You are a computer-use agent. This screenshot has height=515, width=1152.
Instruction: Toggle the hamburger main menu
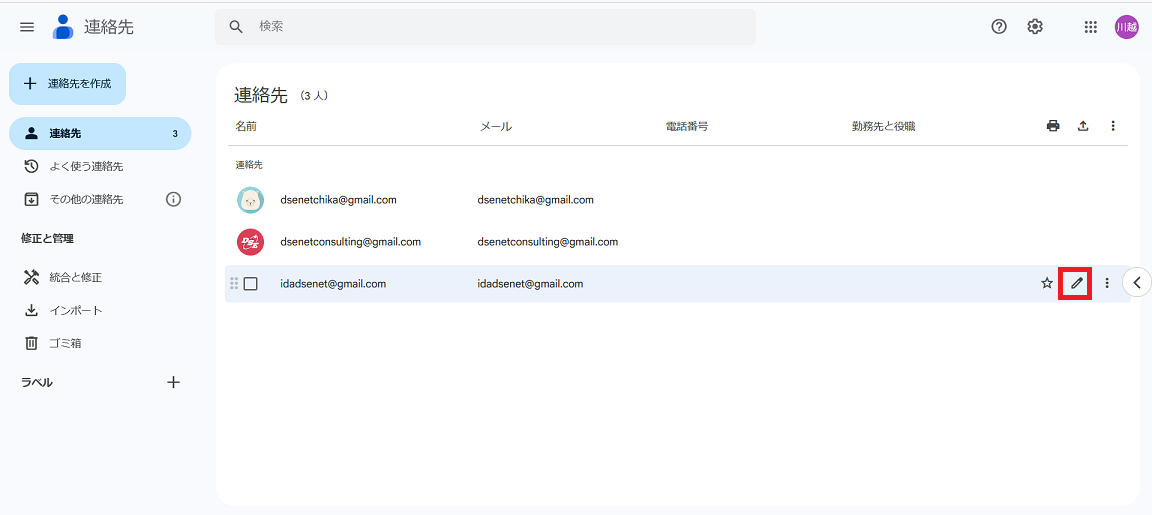[27, 27]
